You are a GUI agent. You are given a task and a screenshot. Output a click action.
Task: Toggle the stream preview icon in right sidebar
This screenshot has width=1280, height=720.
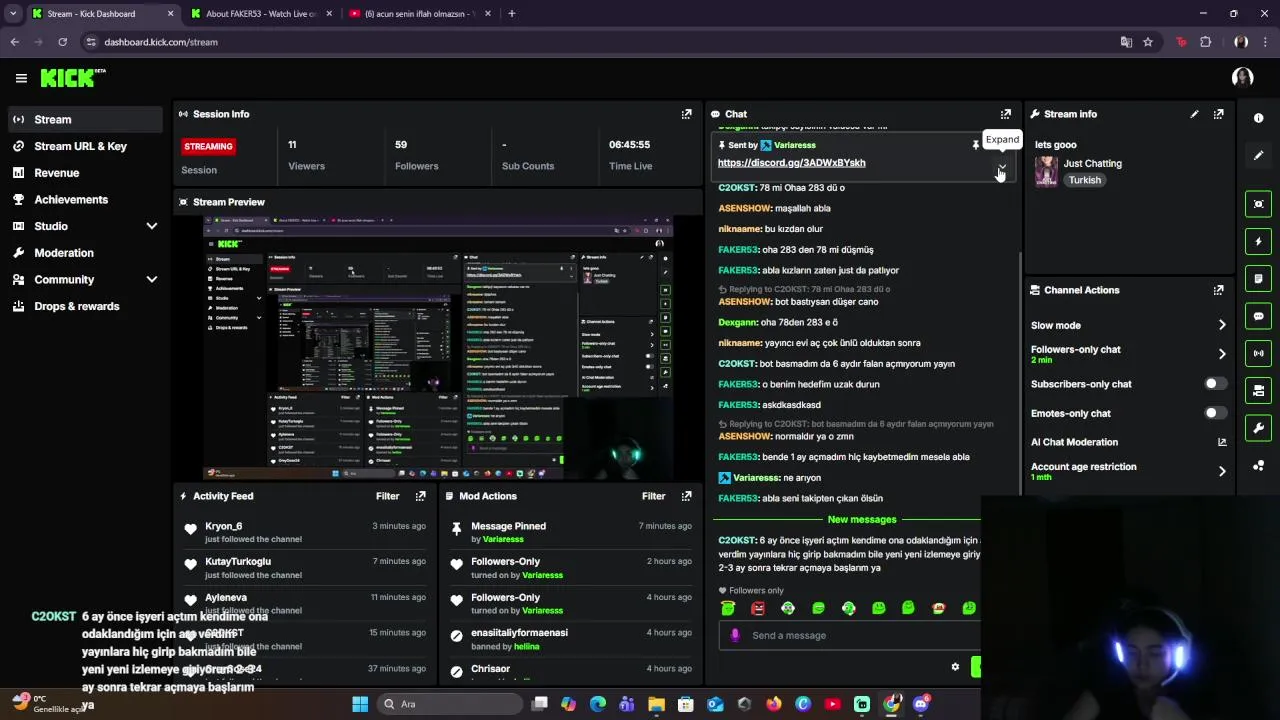1258,204
